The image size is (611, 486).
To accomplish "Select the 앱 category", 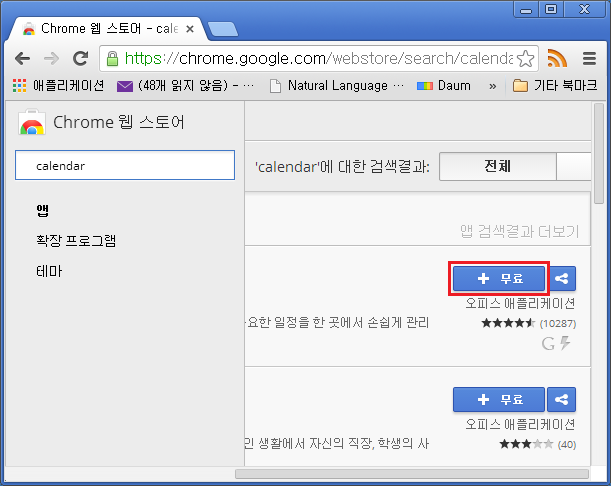I will (x=42, y=210).
